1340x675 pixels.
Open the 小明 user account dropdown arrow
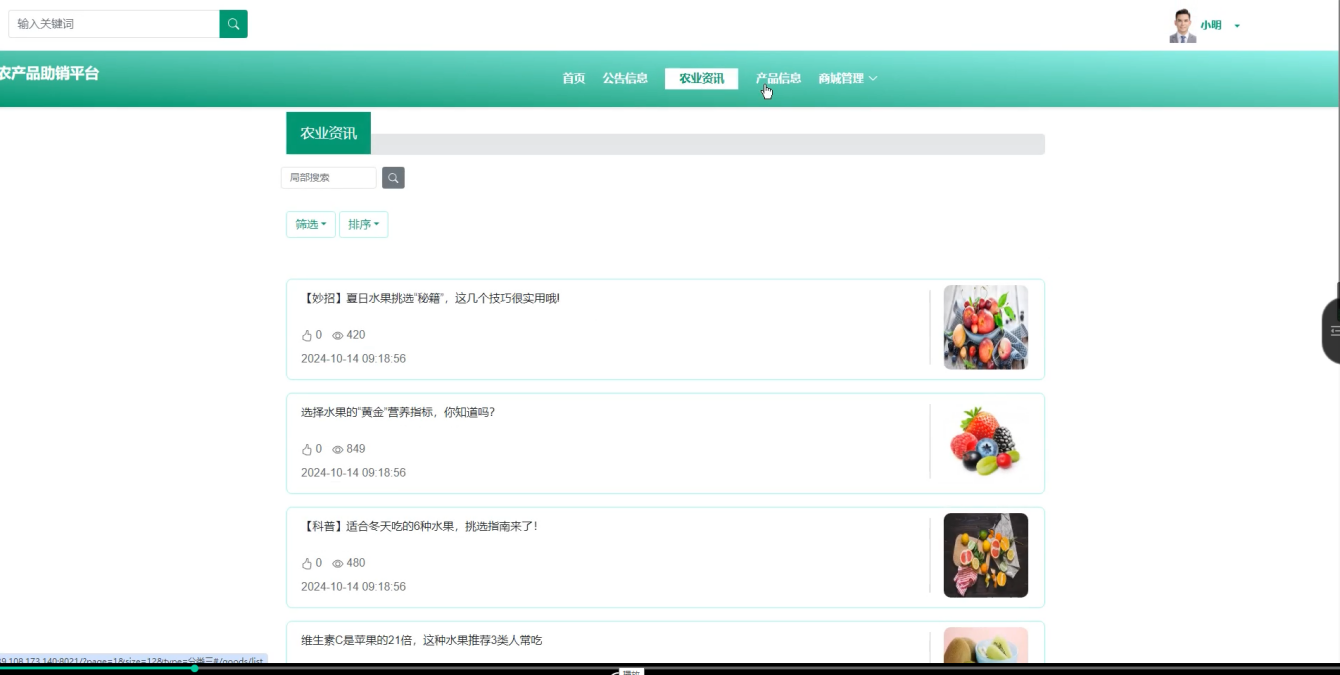[x=1237, y=26]
